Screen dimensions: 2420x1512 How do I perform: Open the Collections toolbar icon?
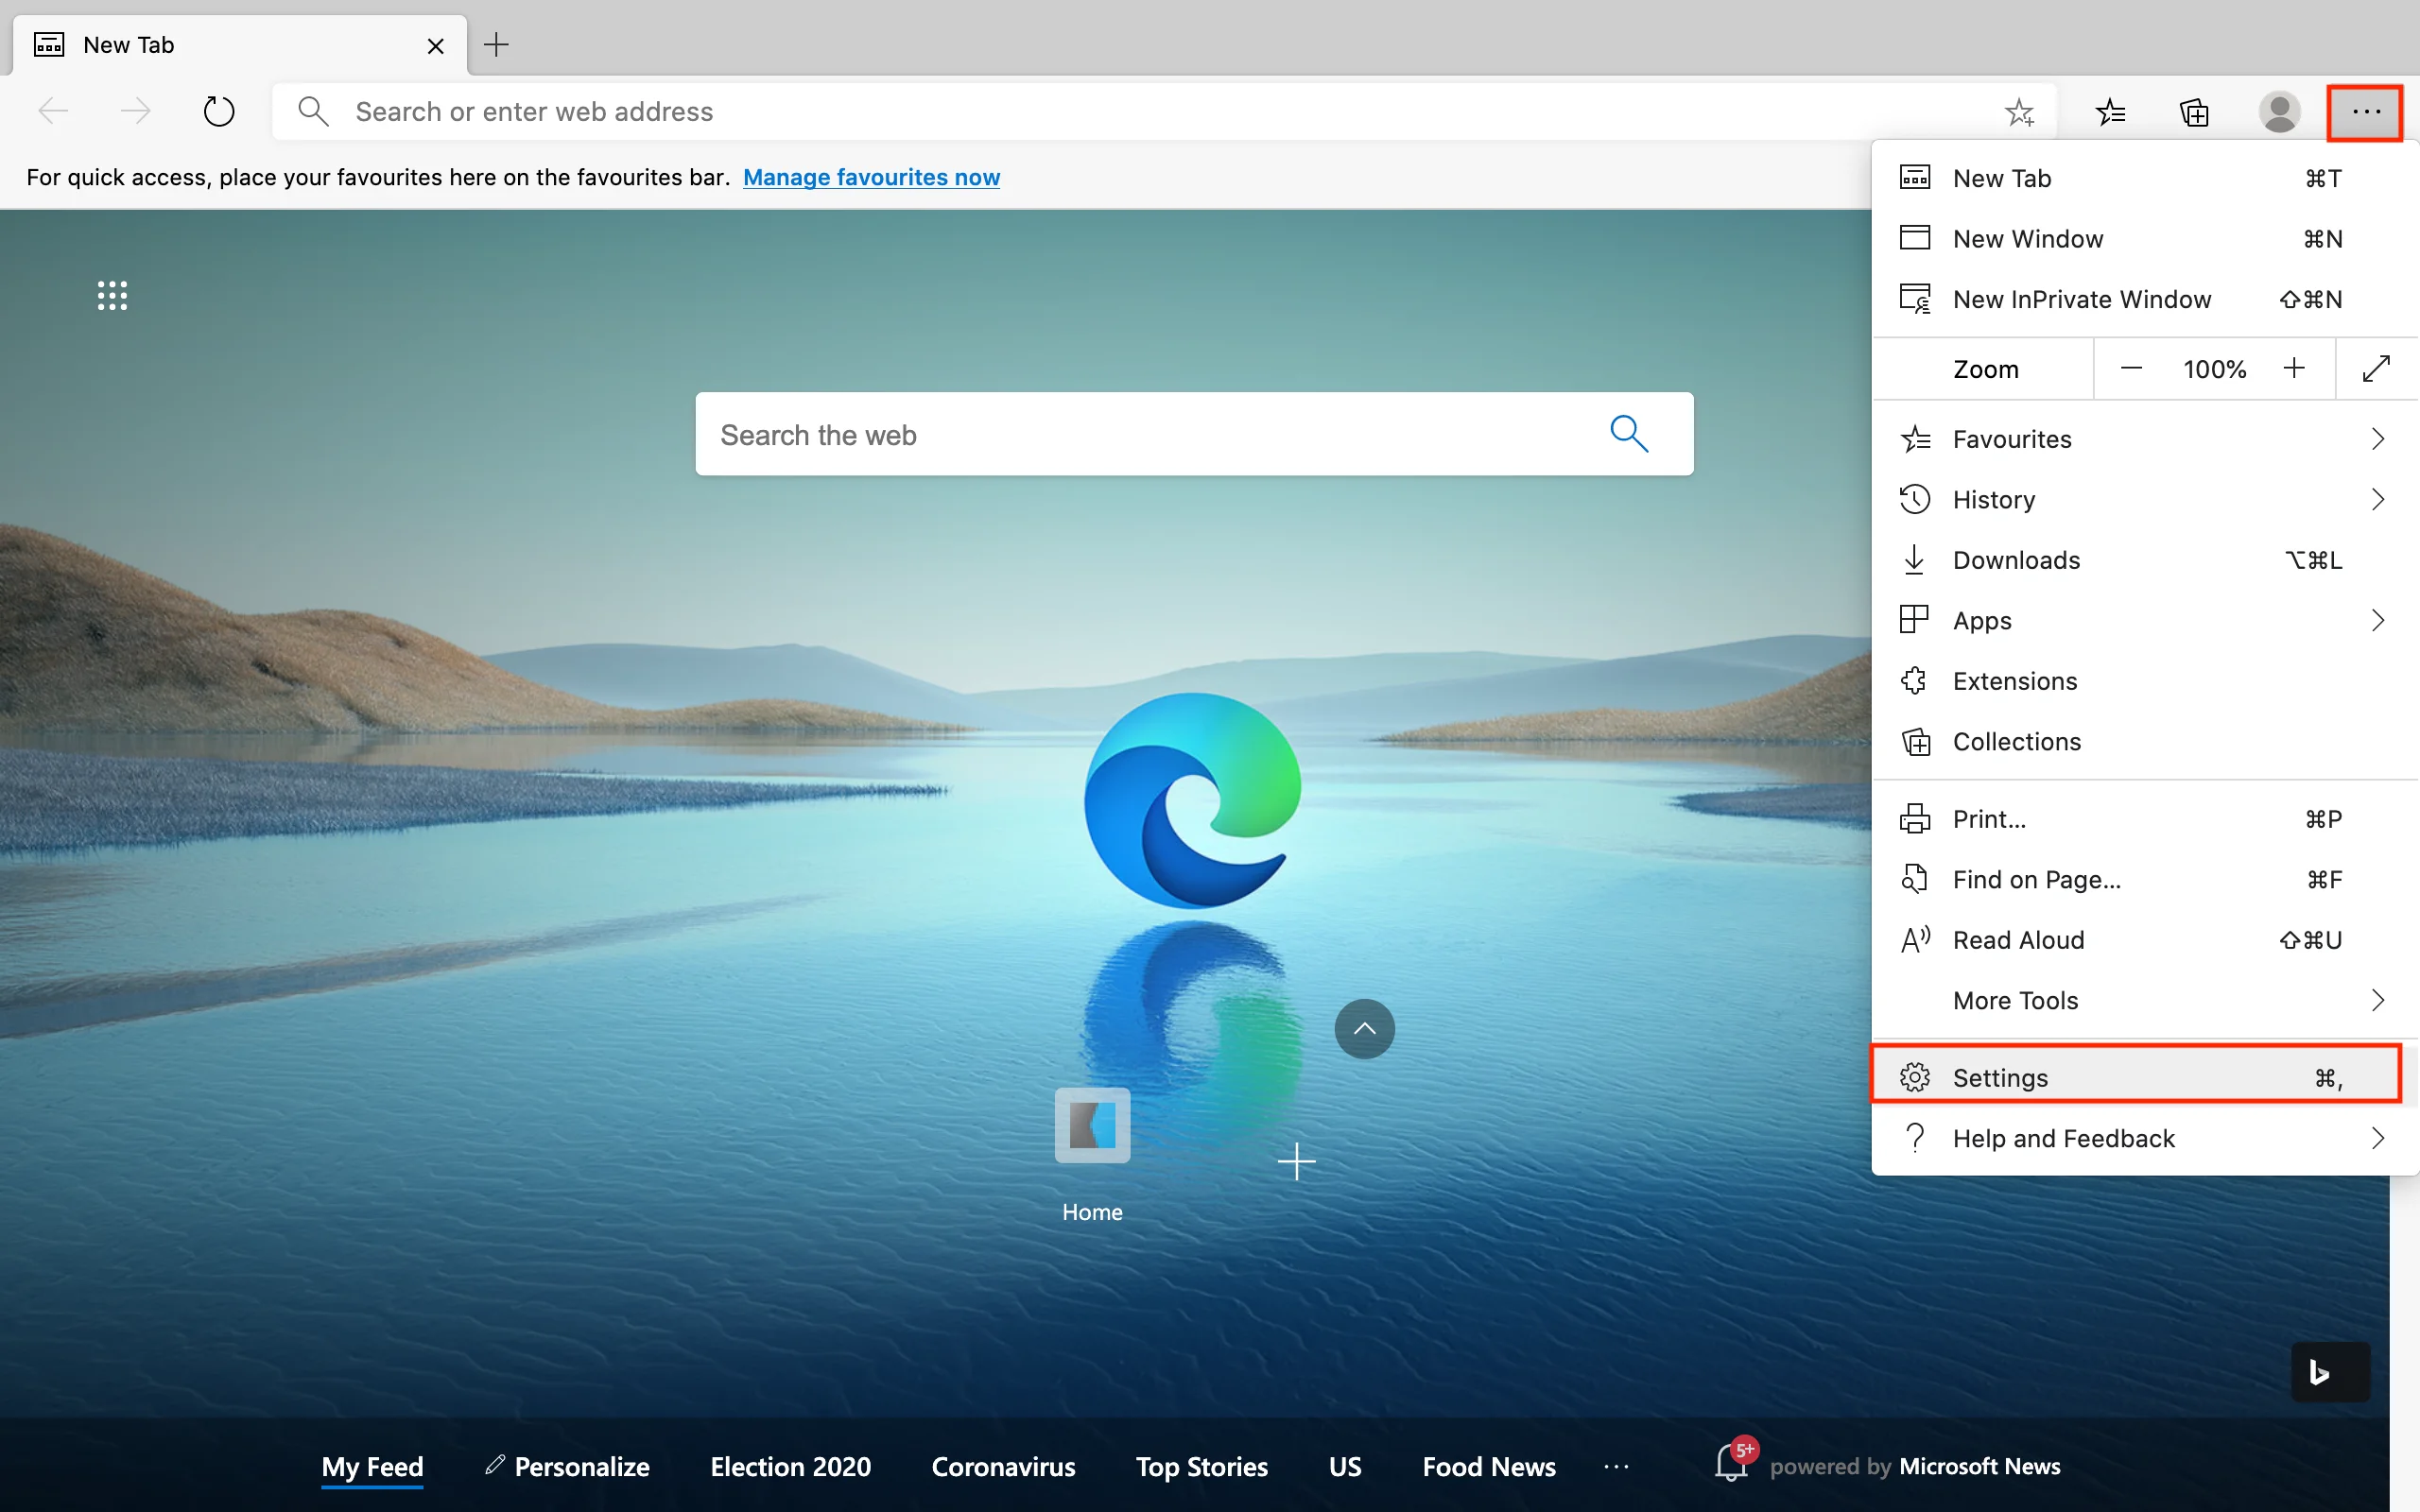point(2194,112)
